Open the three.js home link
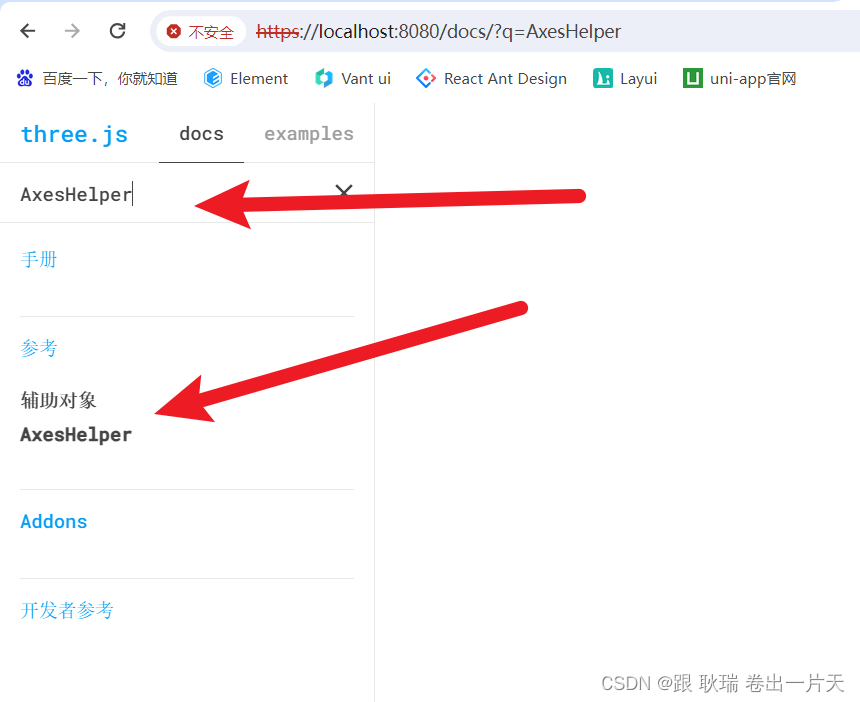This screenshot has width=860, height=702. pos(74,133)
